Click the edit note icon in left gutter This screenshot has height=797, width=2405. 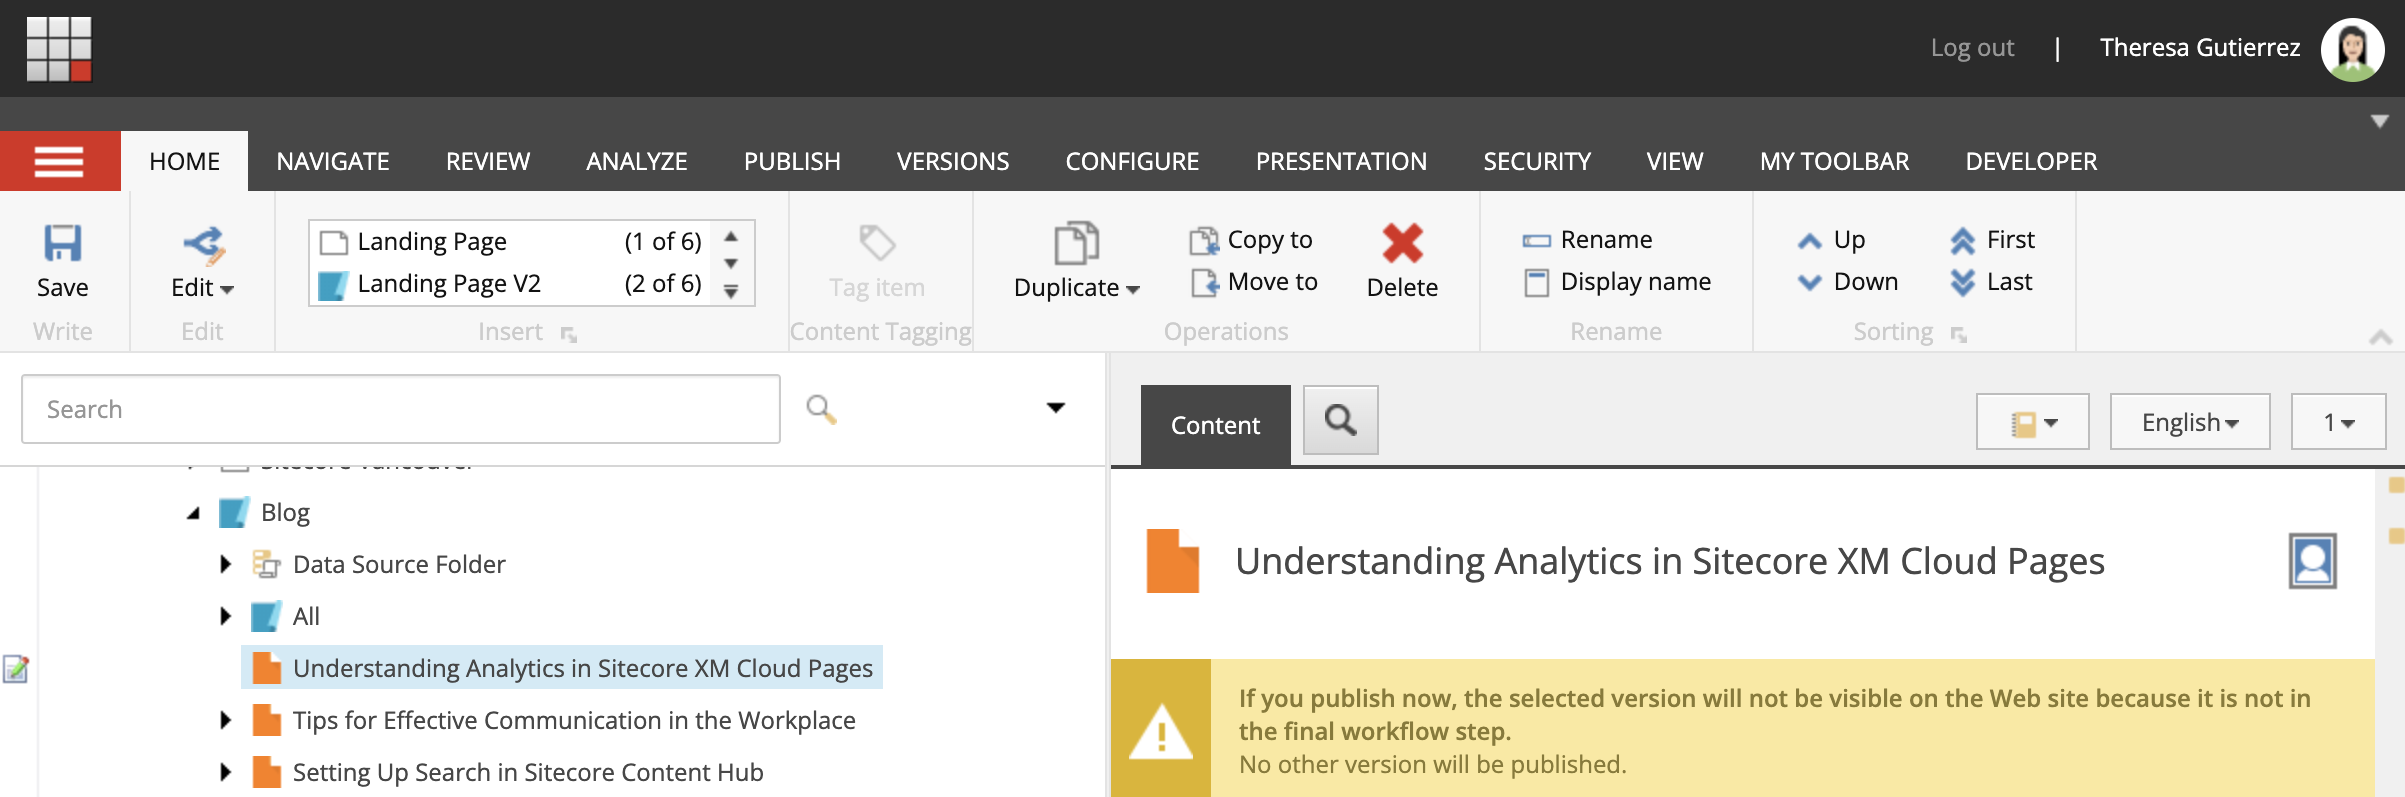click(16, 668)
